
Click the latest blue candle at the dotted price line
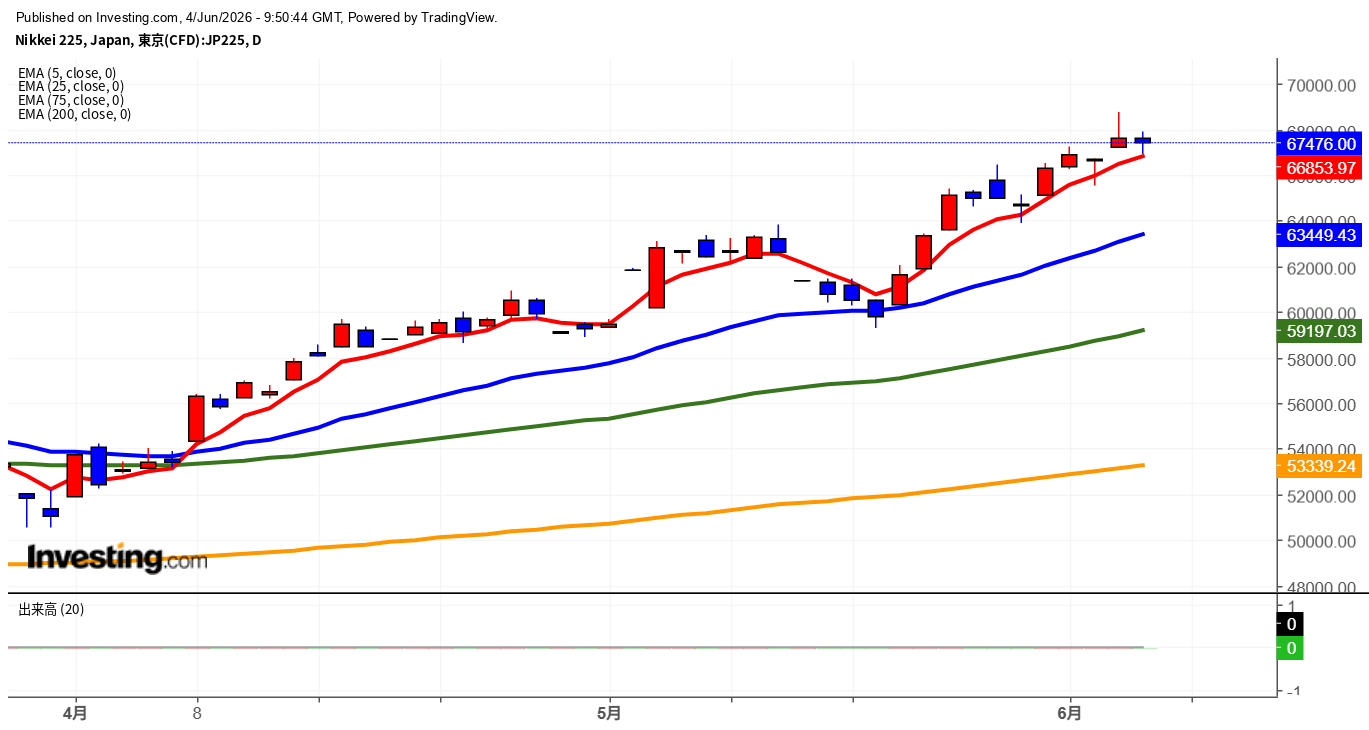1143,140
